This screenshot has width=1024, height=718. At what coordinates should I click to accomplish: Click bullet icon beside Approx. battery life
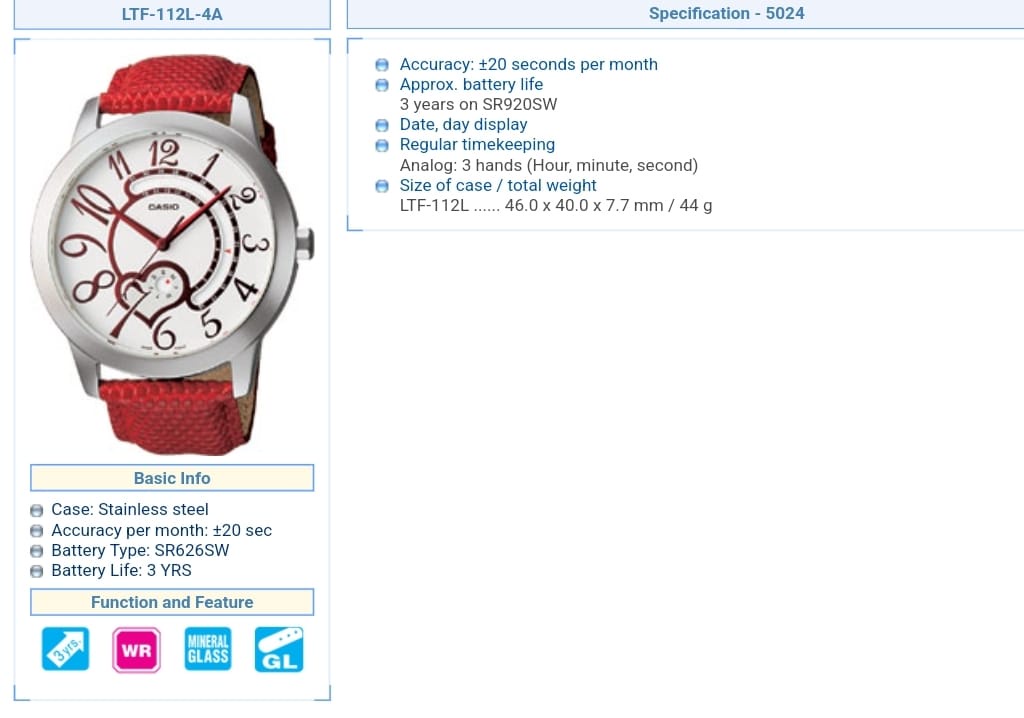pos(382,85)
